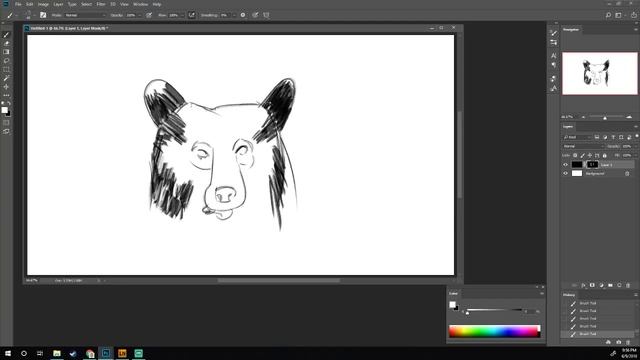Open the Flow dropdown arrow
This screenshot has width=640, height=360.
[182, 15]
